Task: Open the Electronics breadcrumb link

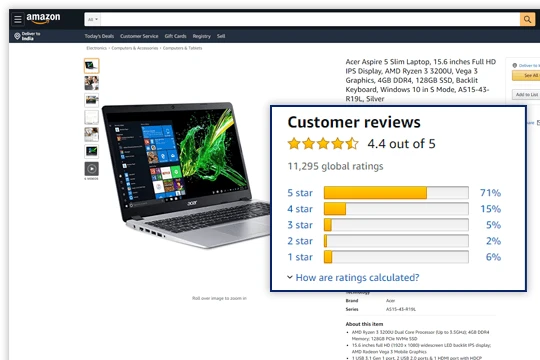Action: pos(96,48)
